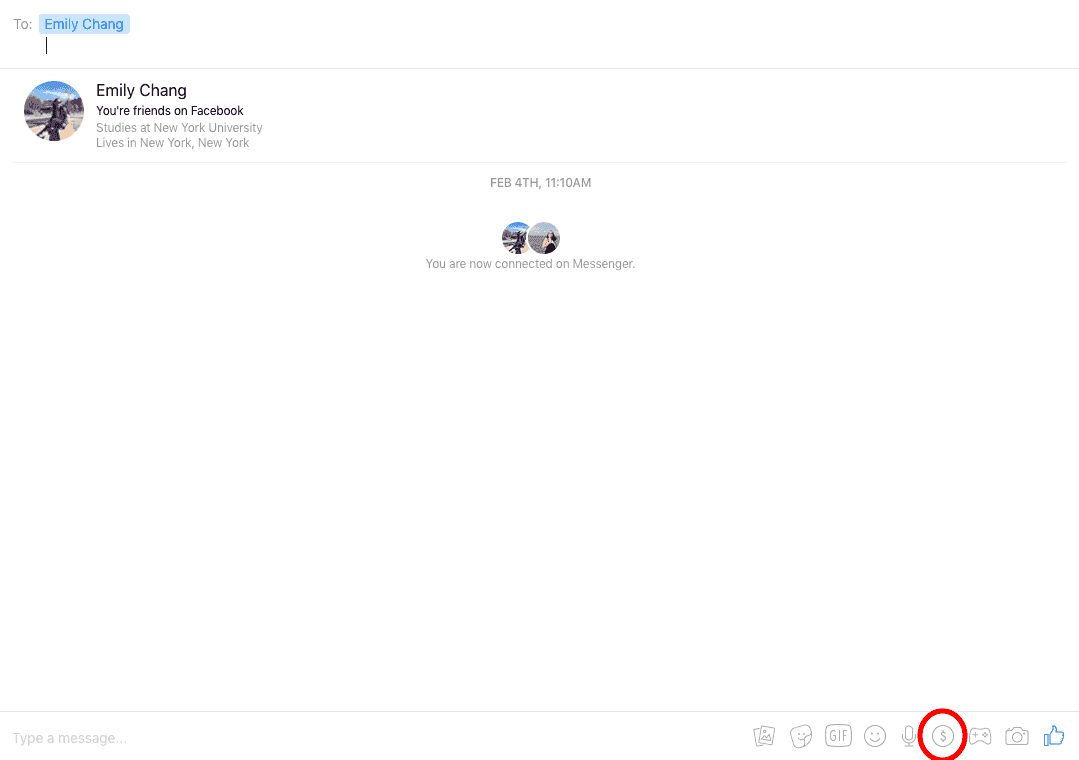Open the emoji smiley picker
This screenshot has height=760, width=1079.
coord(875,737)
